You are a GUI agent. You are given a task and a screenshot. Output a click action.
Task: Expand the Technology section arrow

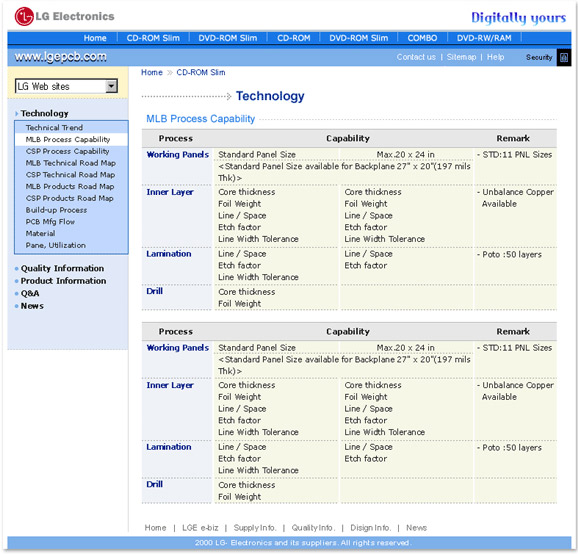pos(16,114)
